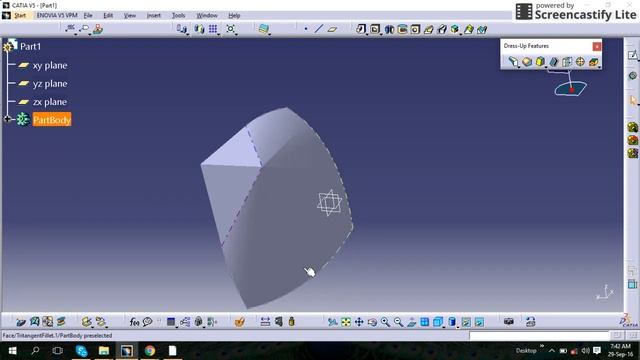Click the Zoom In icon

[385, 322]
